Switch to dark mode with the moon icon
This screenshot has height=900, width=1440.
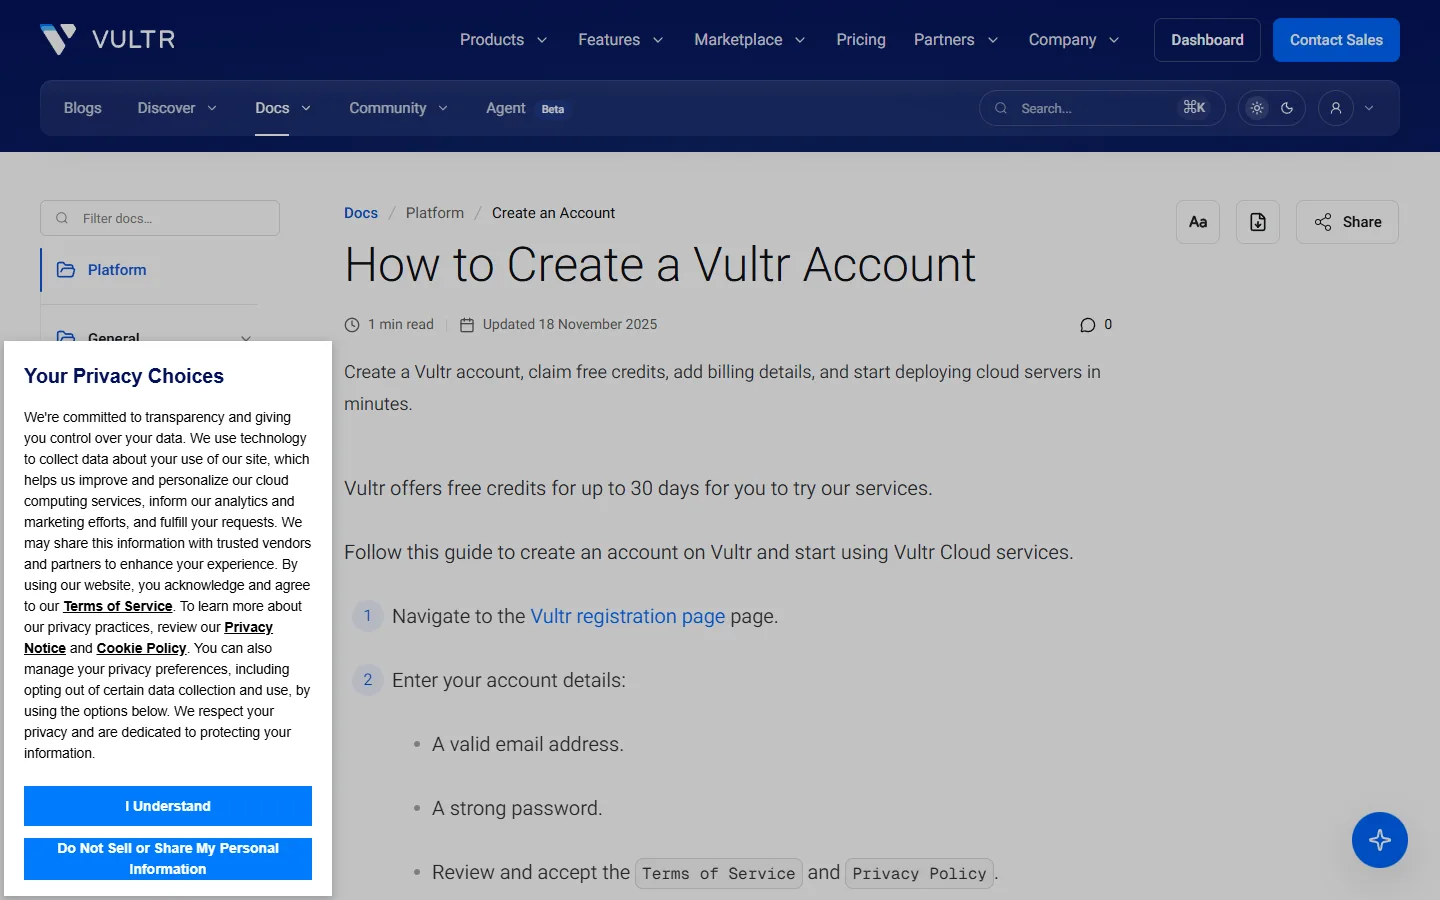[1287, 108]
